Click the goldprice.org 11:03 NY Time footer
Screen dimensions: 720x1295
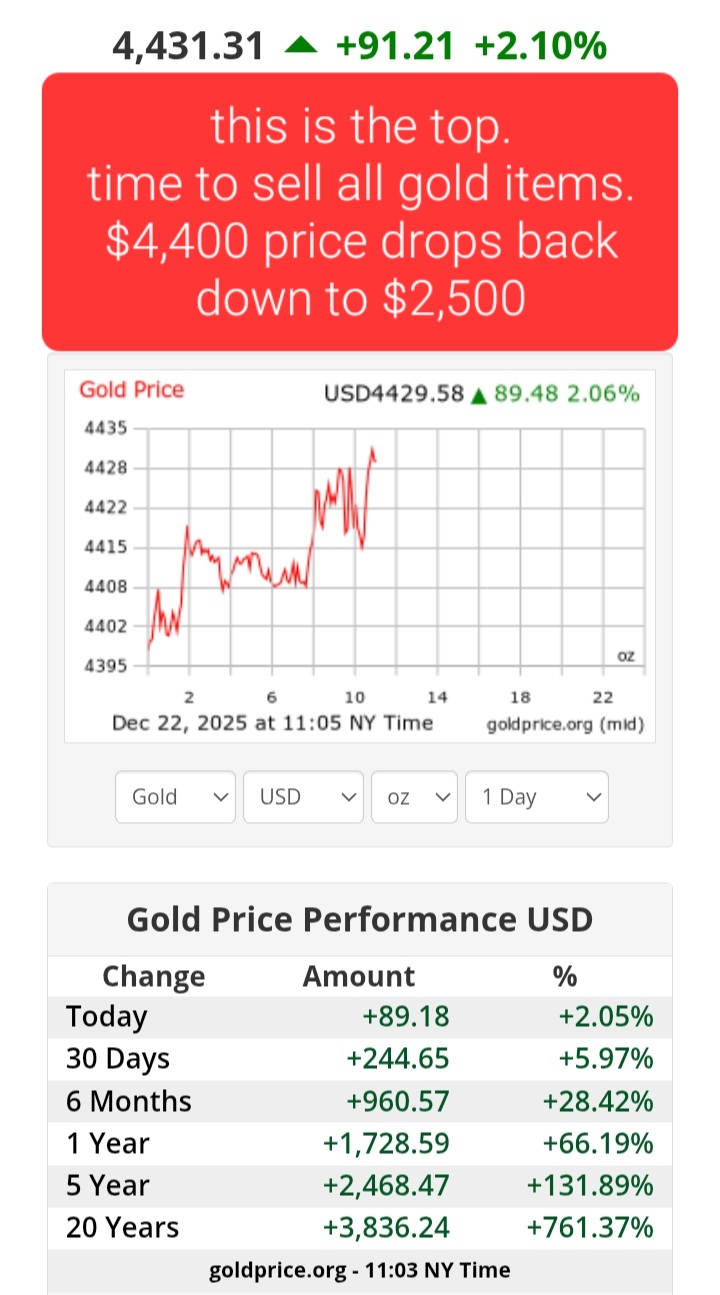point(360,1271)
